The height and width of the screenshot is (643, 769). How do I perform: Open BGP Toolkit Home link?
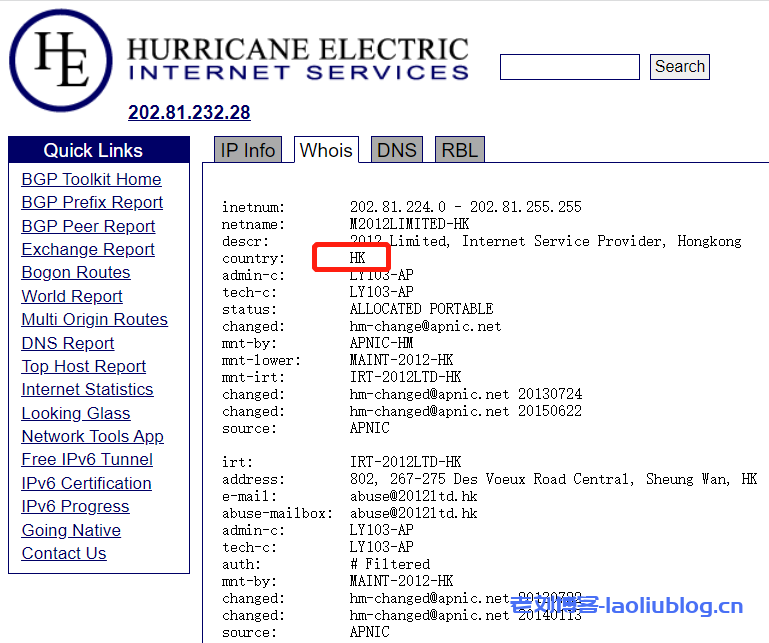(91, 179)
